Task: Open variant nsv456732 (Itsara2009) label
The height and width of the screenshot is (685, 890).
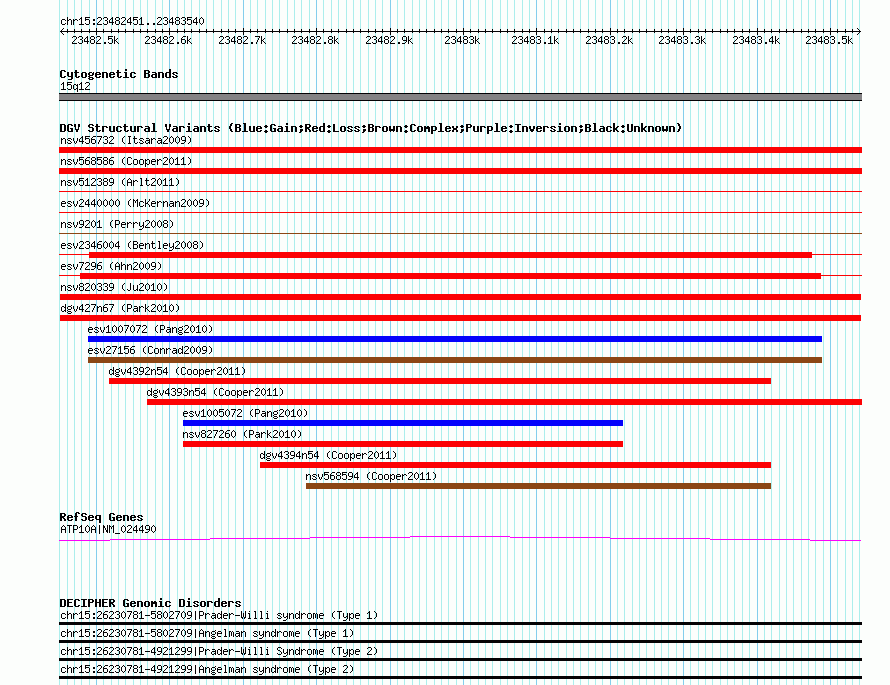Action: click(x=126, y=140)
